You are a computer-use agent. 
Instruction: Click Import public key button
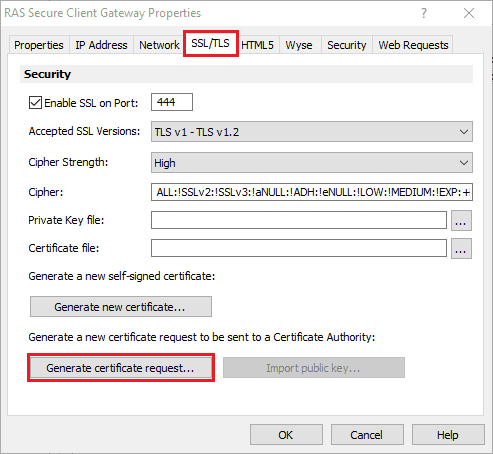(x=314, y=368)
